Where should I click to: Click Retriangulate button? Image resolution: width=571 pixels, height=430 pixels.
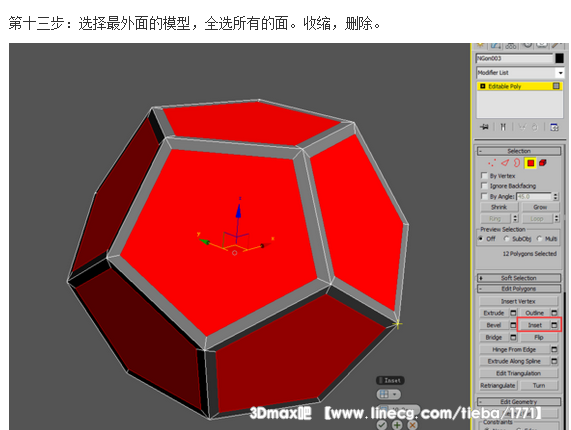(498, 385)
